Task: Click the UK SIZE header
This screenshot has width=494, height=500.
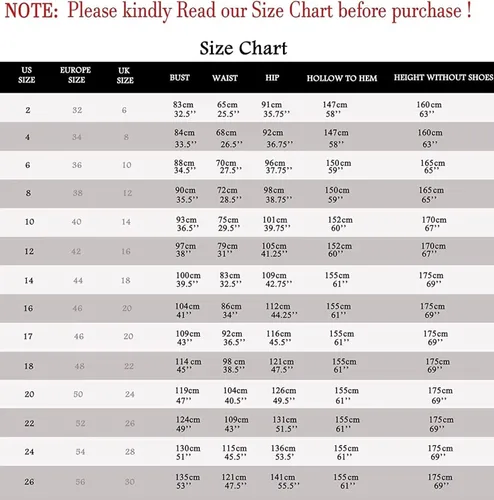Action: click(125, 75)
